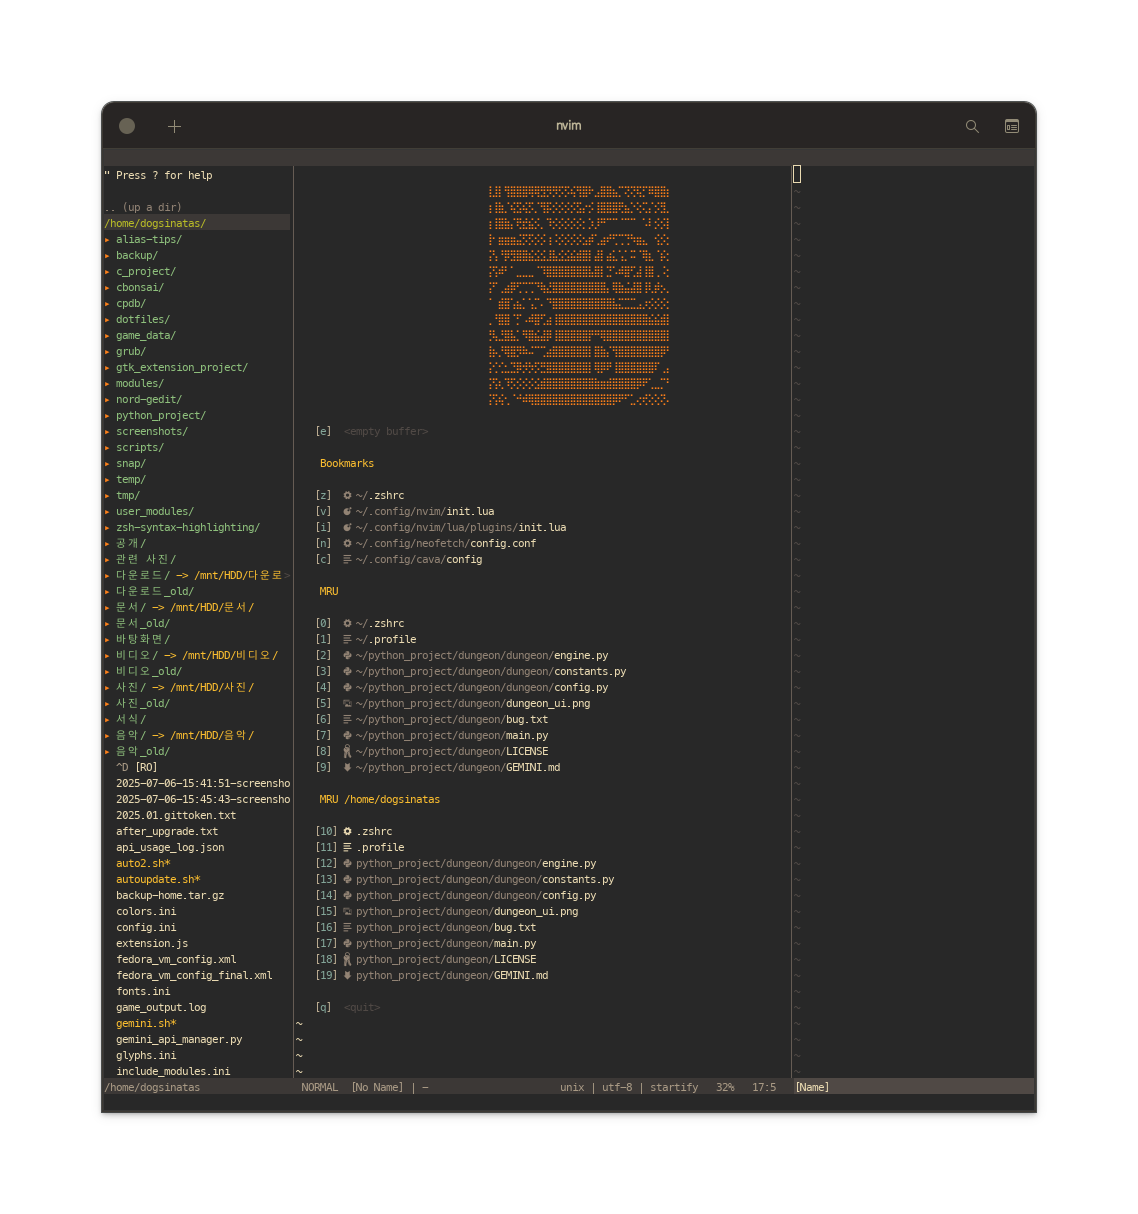The image size is (1138, 1214).
Task: Click the new tab plus icon
Action: [x=174, y=126]
